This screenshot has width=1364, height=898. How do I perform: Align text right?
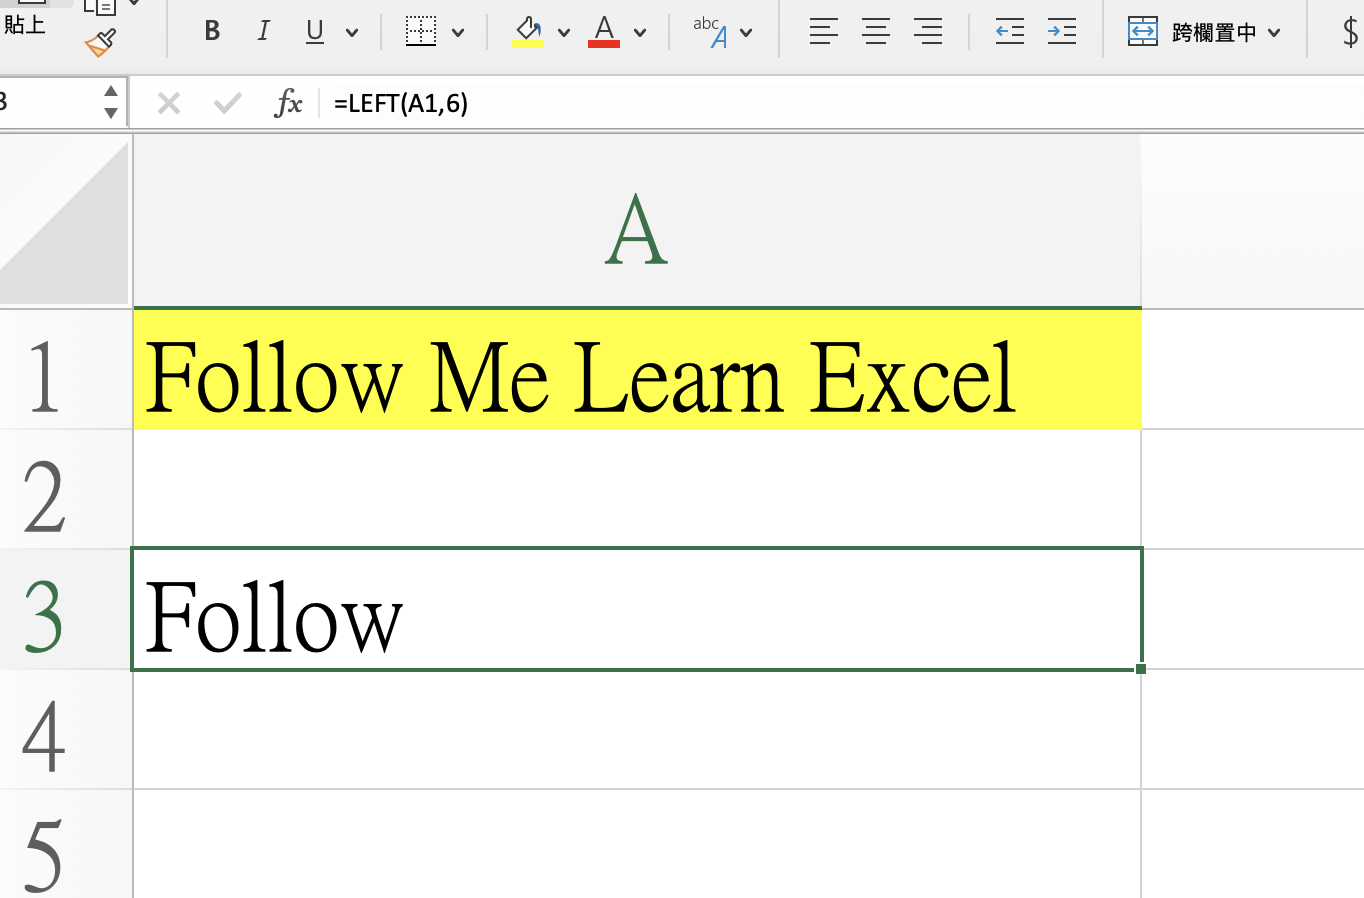[x=928, y=32]
